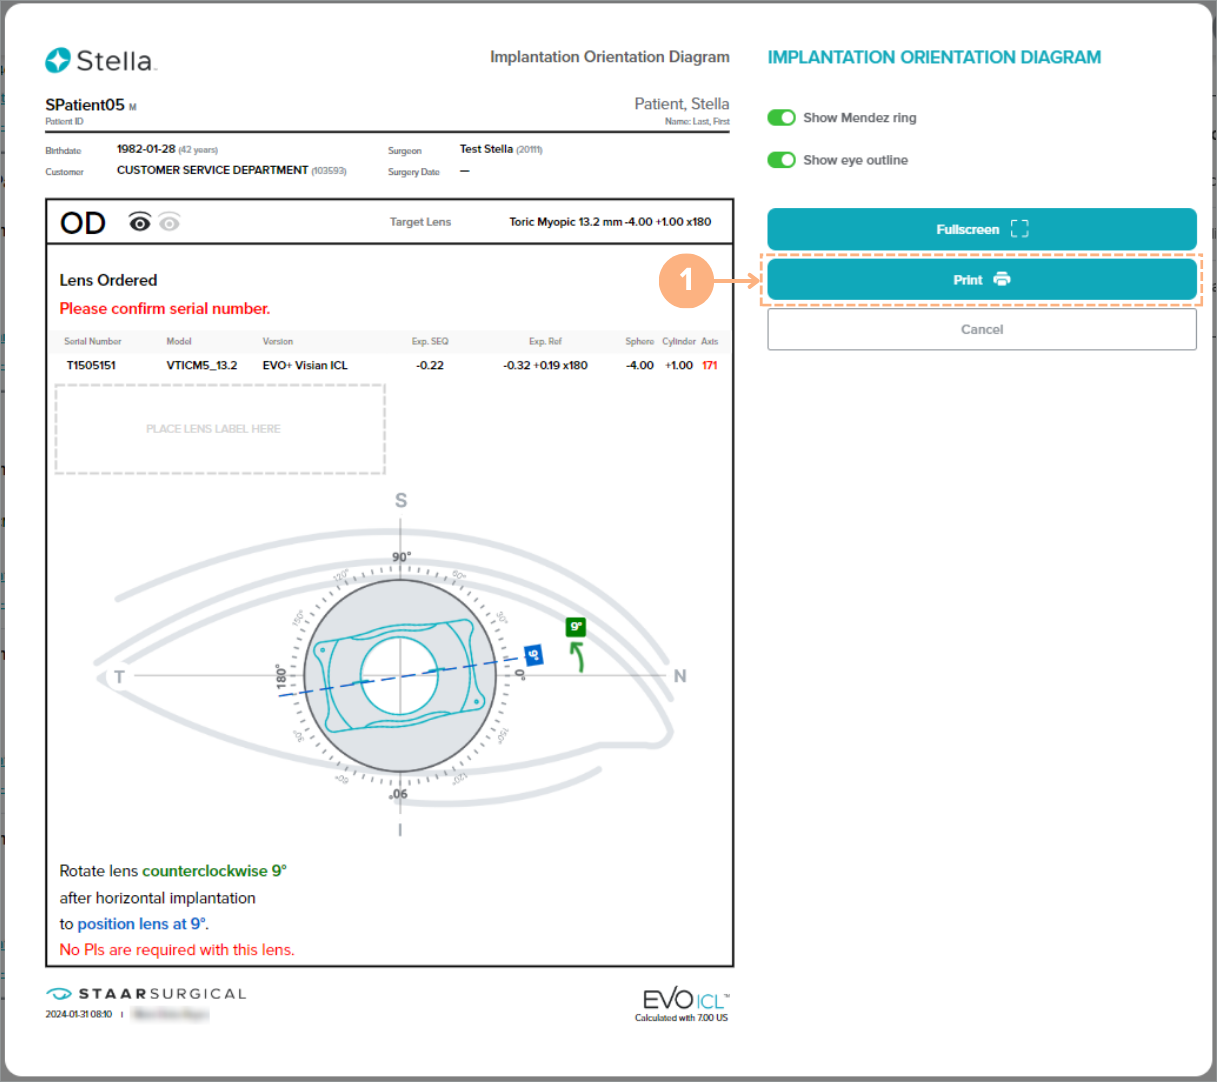Disable the Show eye outline switch

(x=781, y=160)
